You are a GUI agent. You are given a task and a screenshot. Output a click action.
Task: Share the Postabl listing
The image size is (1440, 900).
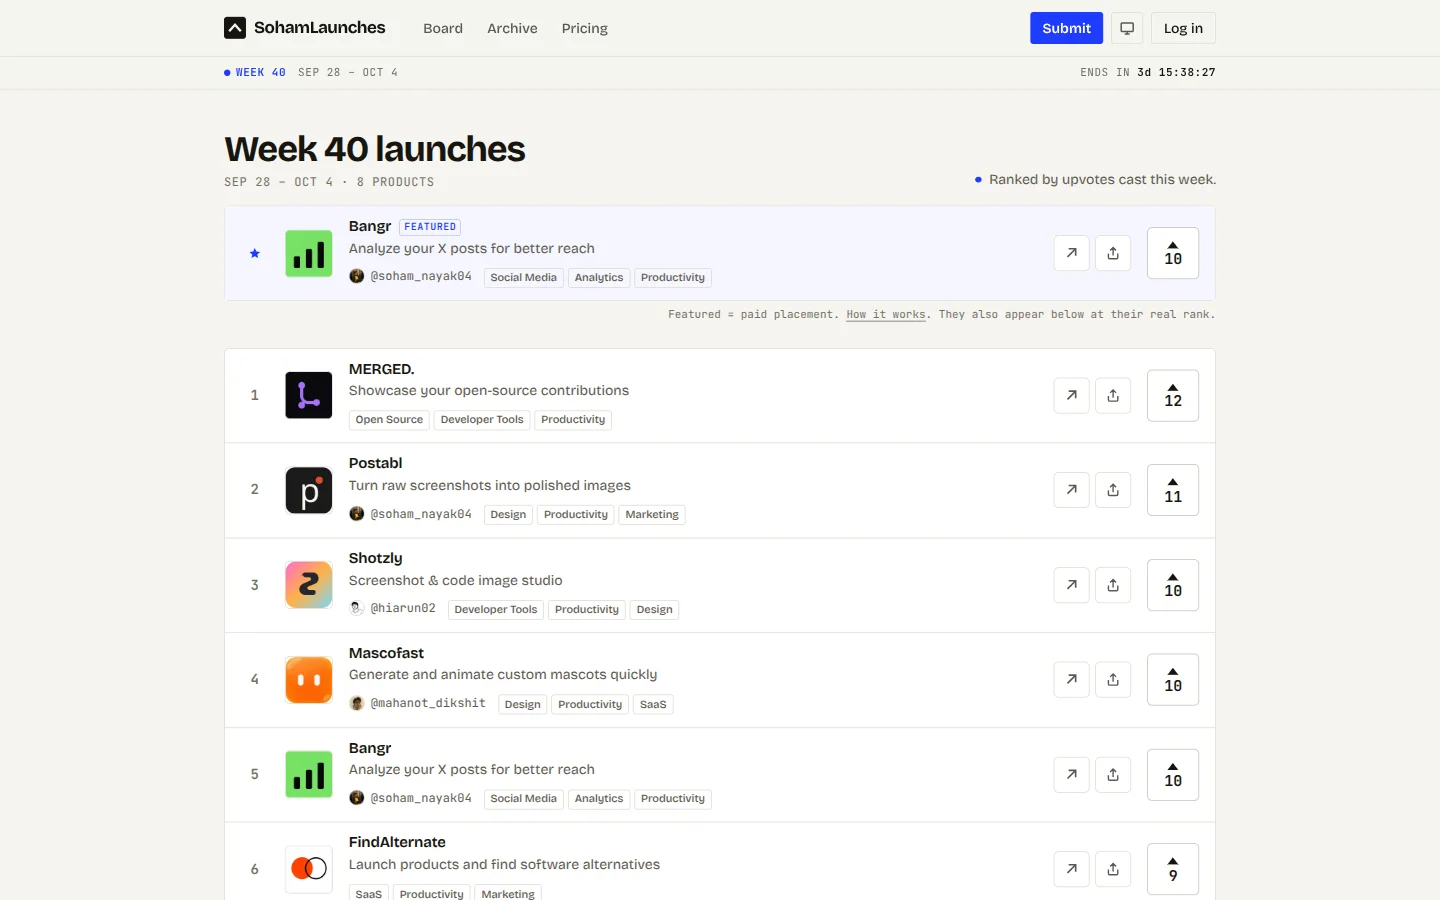pos(1113,490)
